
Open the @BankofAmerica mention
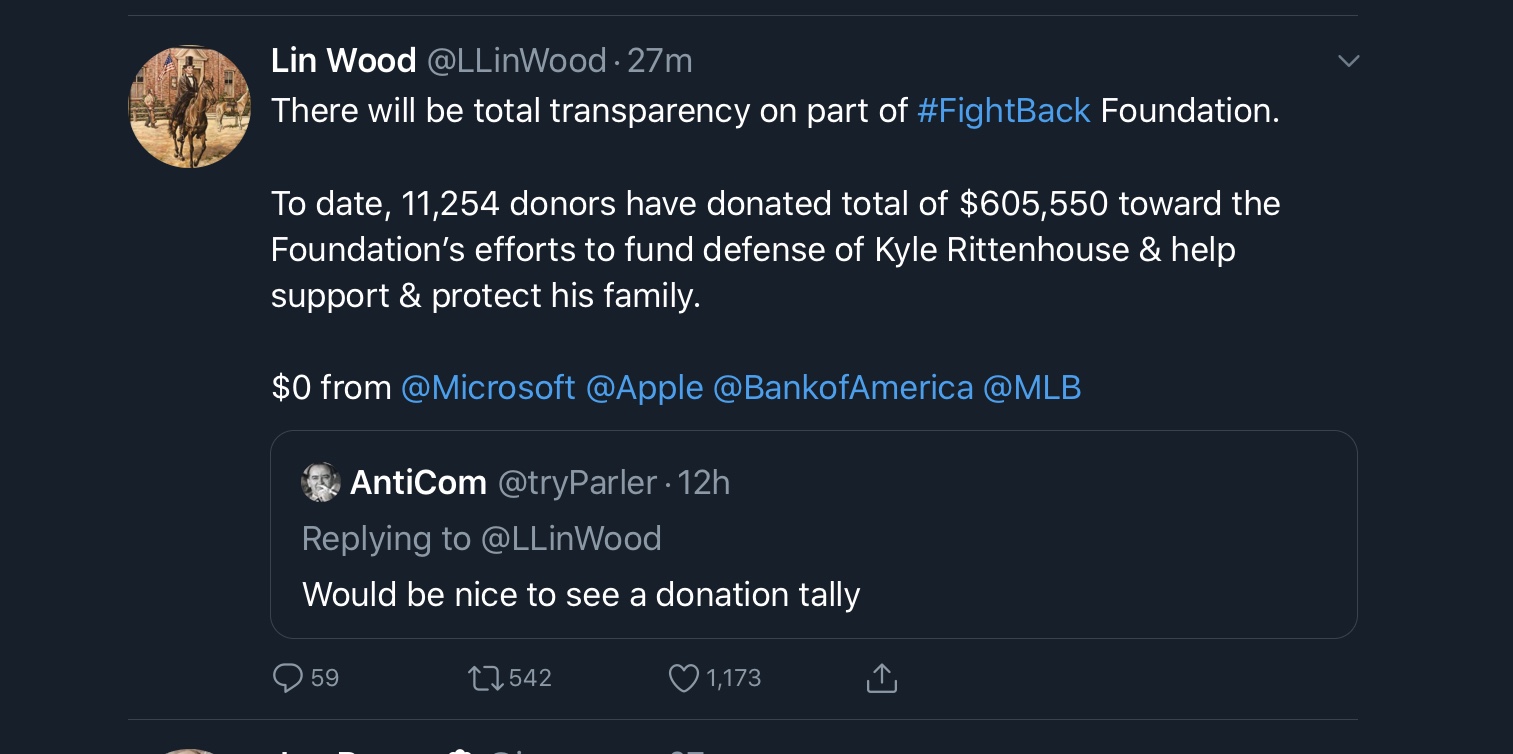pos(843,388)
